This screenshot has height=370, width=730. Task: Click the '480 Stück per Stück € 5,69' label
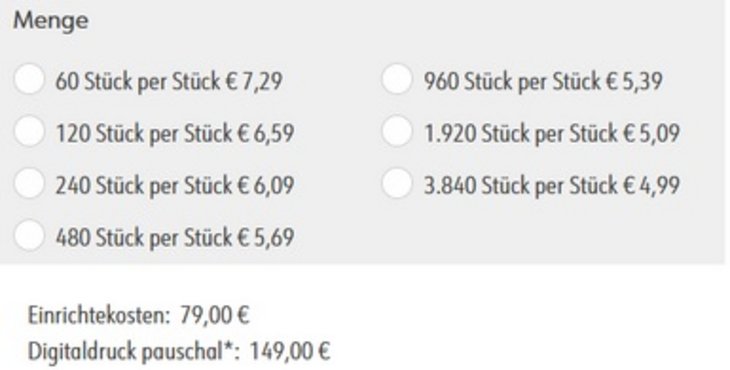(175, 238)
